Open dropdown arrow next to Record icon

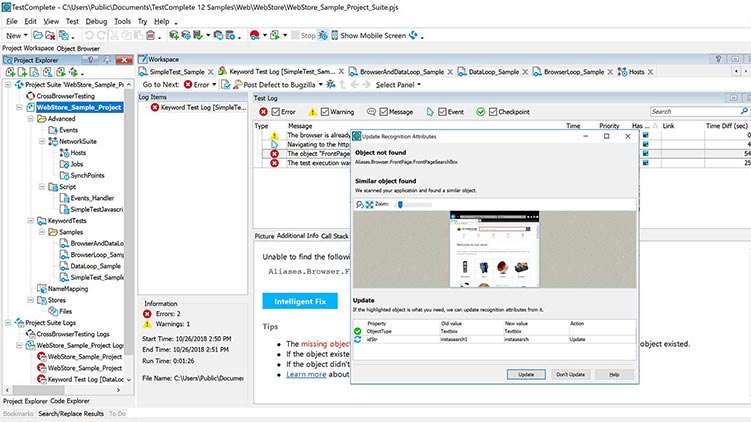coord(264,35)
